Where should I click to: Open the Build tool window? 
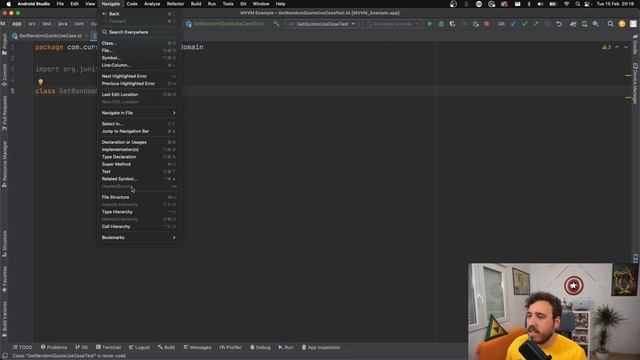point(167,347)
